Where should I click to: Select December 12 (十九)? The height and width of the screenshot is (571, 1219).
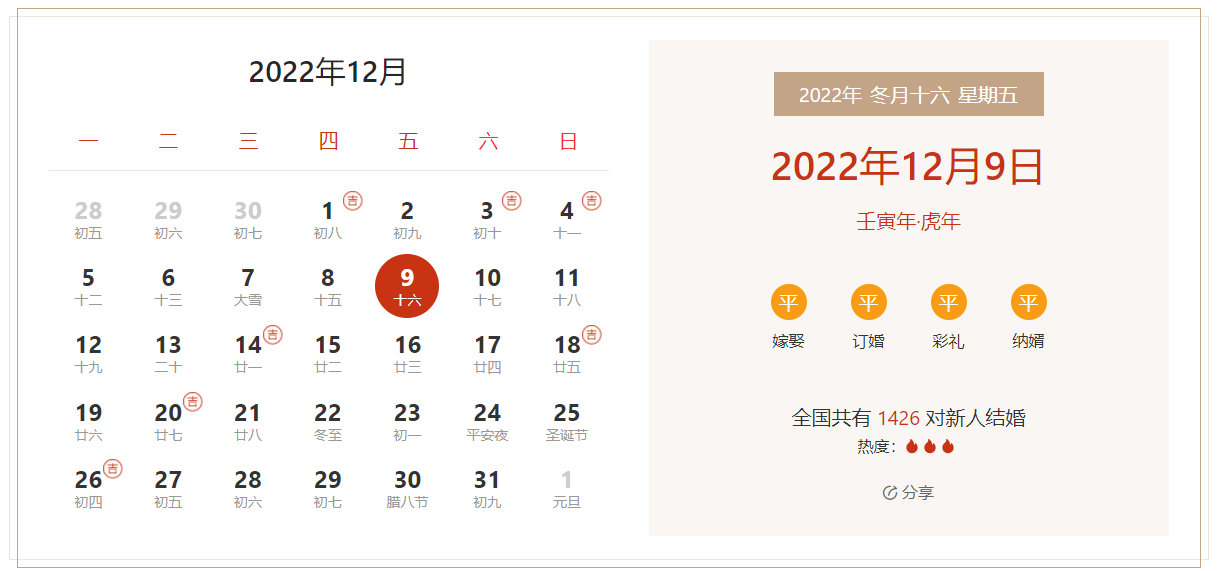88,354
